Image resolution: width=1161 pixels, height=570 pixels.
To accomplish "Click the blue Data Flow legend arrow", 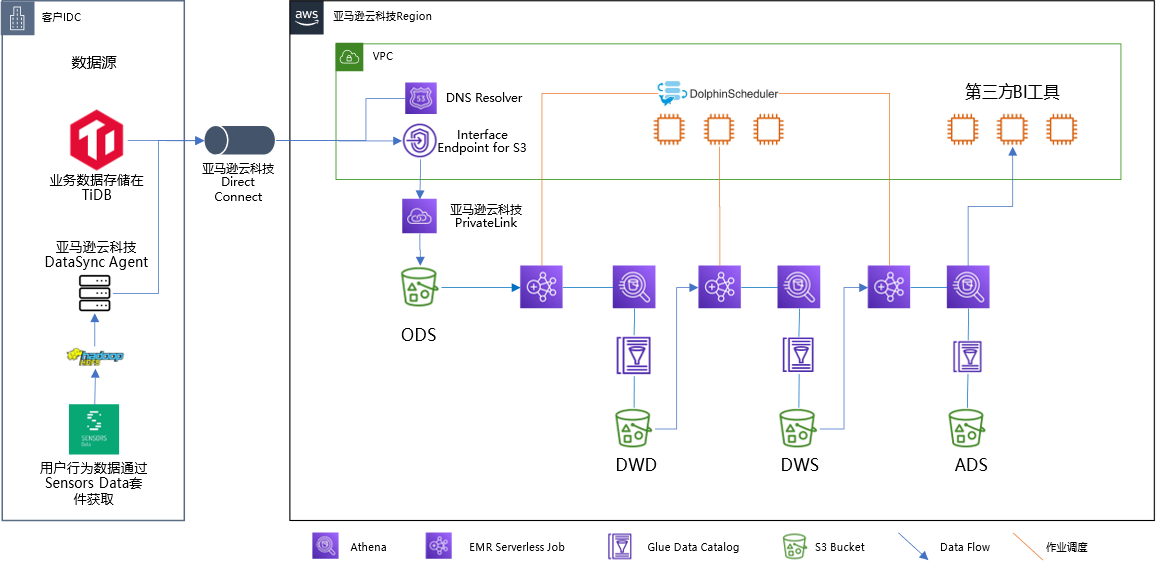I will click(911, 546).
